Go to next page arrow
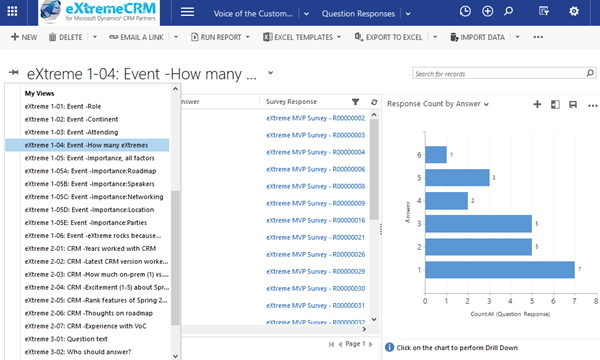600x360 pixels. click(370, 345)
